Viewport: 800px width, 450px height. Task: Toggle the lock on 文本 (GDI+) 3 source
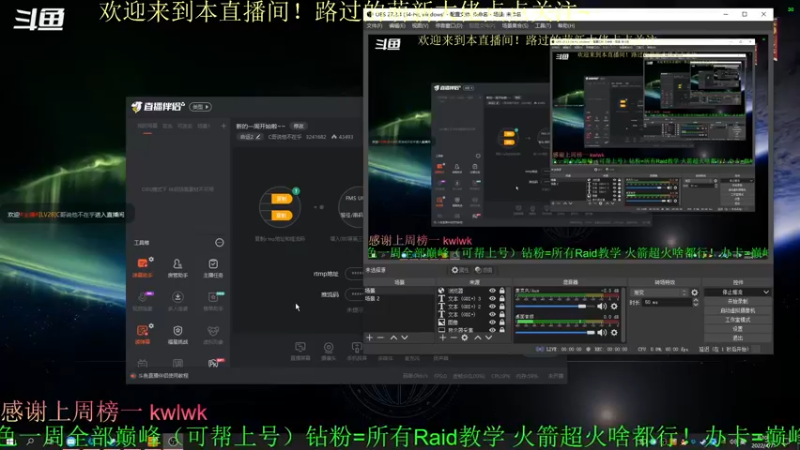[x=502, y=298]
